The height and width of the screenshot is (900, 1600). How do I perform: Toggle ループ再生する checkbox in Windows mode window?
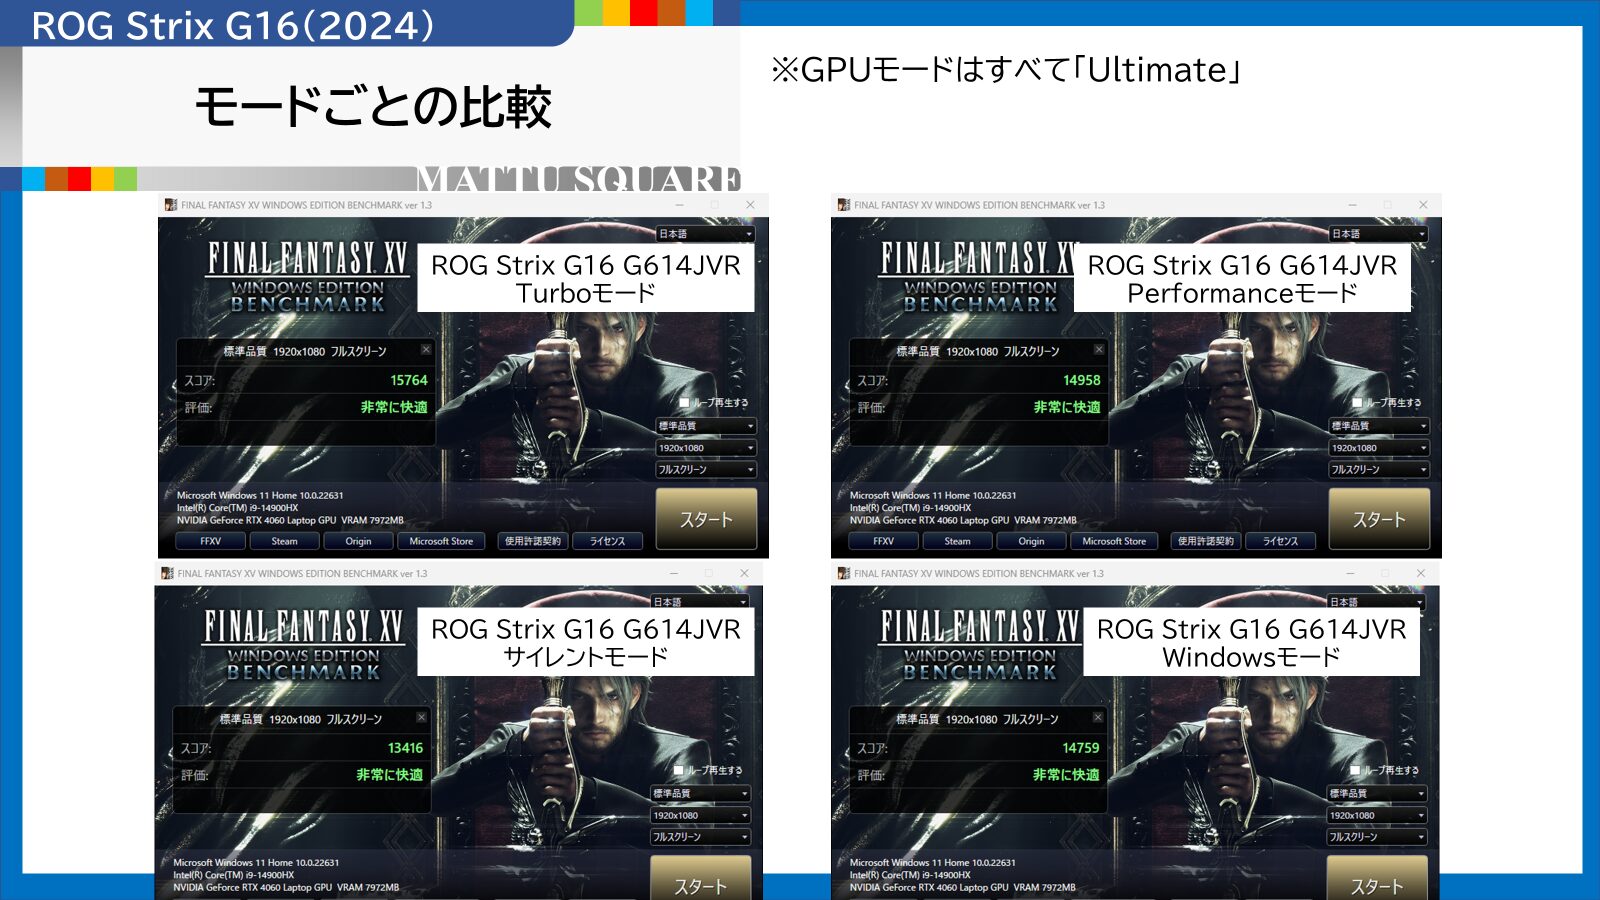click(x=1356, y=770)
